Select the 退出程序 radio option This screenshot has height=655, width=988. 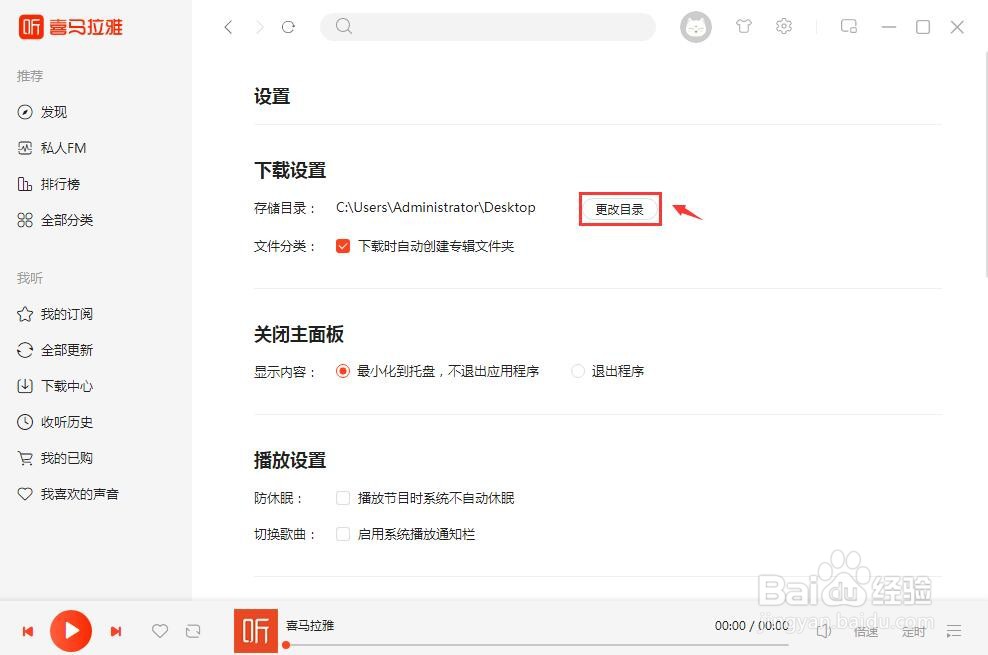coord(578,370)
